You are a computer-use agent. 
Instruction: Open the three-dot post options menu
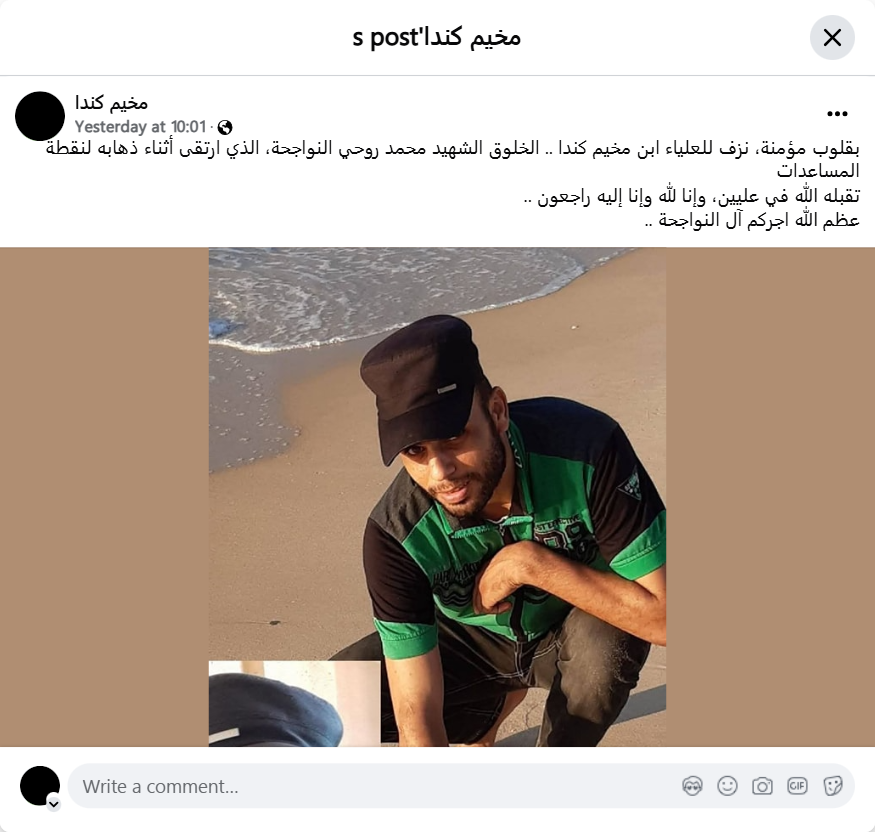pos(837,114)
